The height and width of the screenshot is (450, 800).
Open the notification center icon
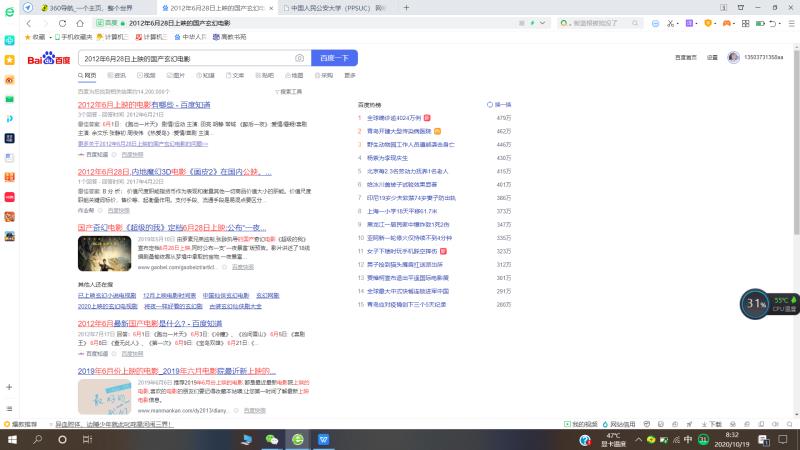783,439
